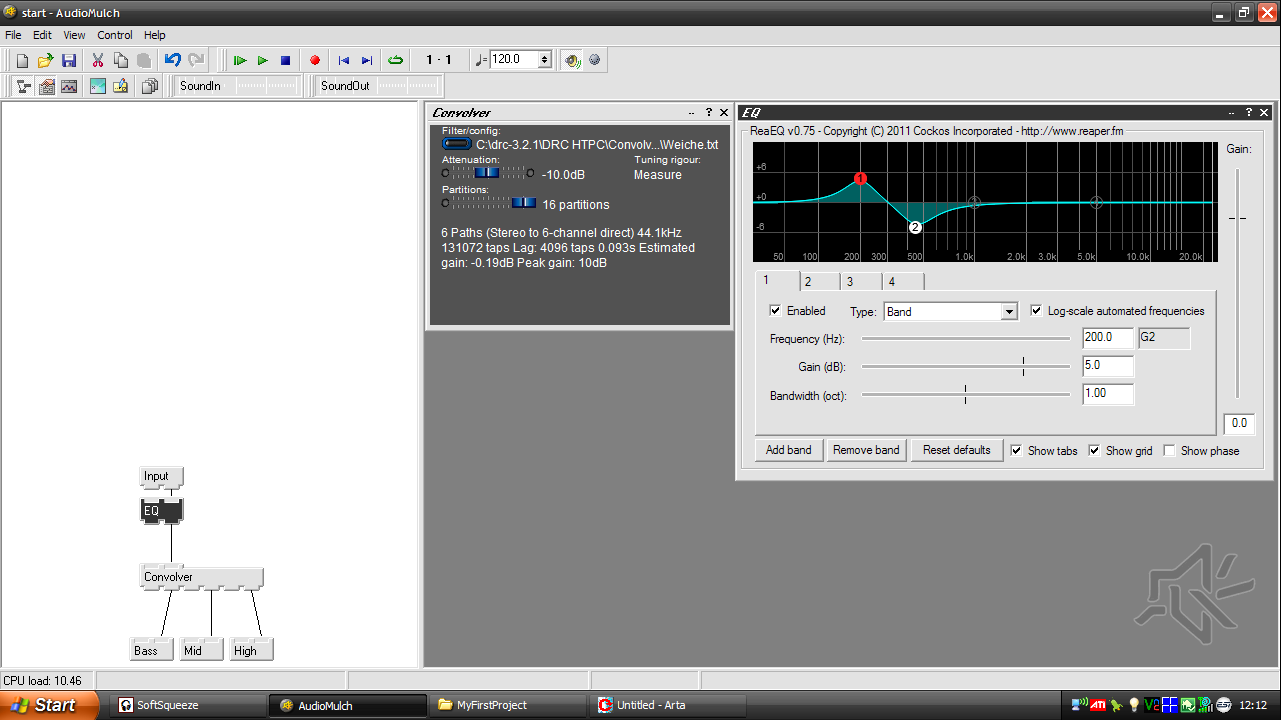Click the Add band button
This screenshot has width=1281, height=720.
point(789,450)
